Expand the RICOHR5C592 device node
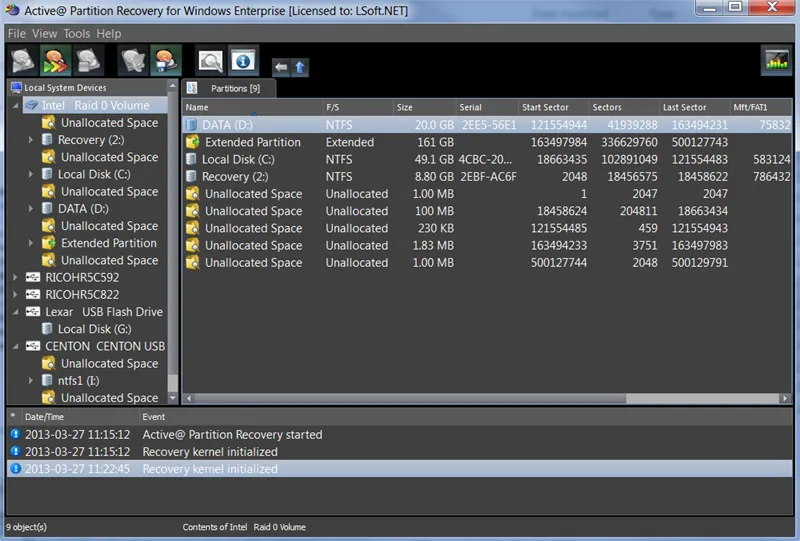The image size is (800, 541). pyautogui.click(x=15, y=277)
